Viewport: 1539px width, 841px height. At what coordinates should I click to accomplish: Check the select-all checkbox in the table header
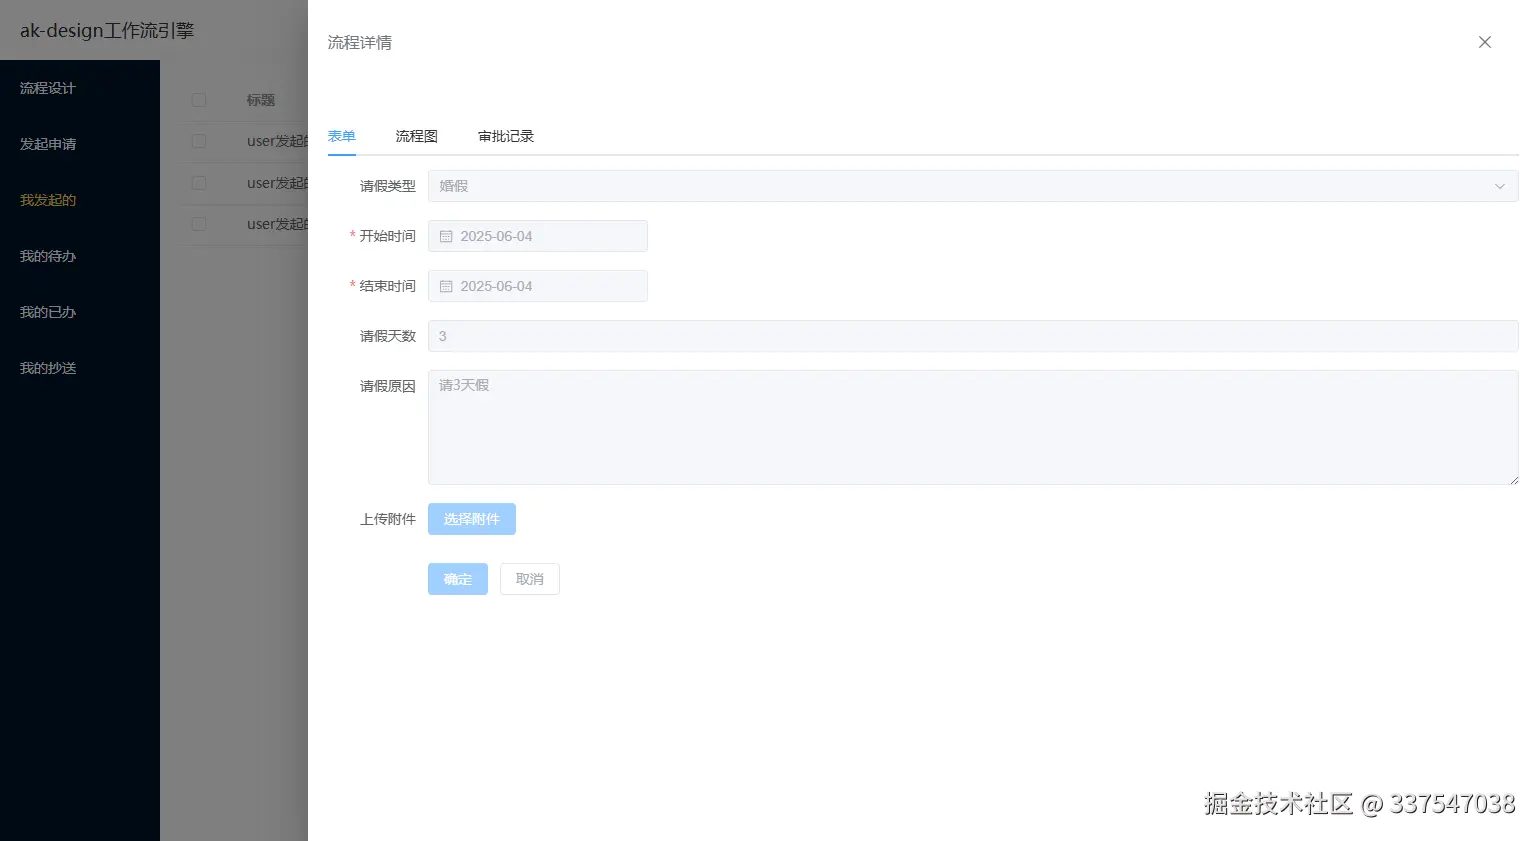click(198, 100)
